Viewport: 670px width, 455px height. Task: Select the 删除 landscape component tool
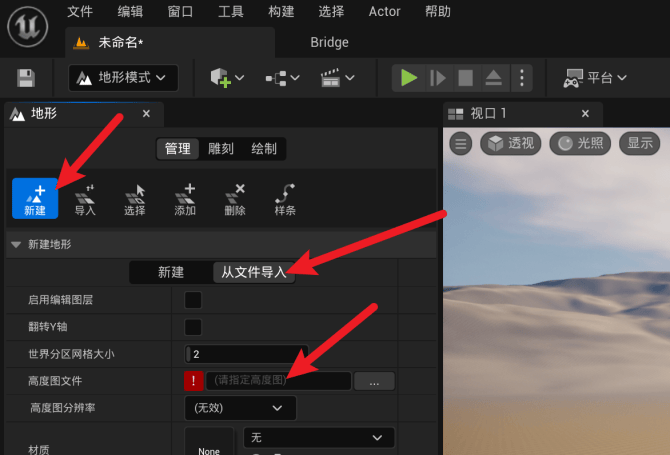(x=235, y=199)
